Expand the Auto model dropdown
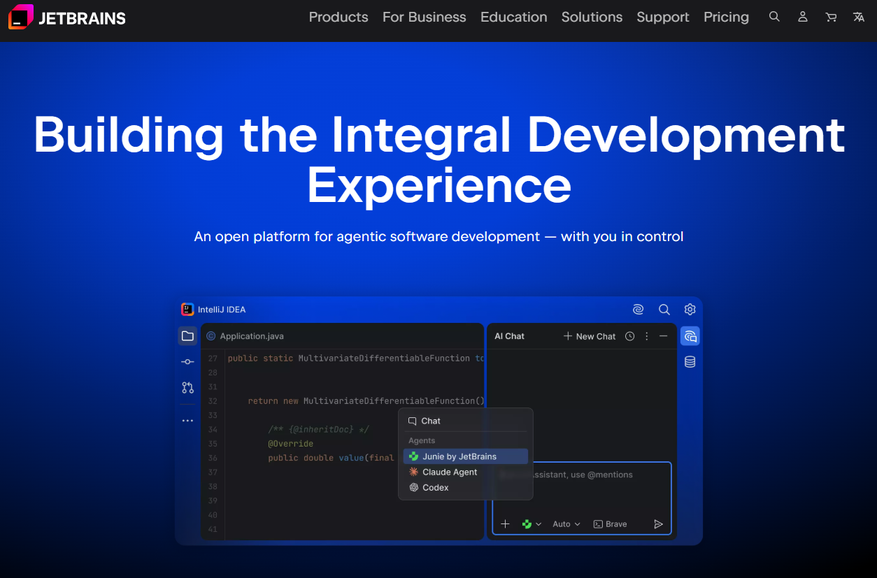Viewport: 877px width, 578px height. tap(567, 524)
